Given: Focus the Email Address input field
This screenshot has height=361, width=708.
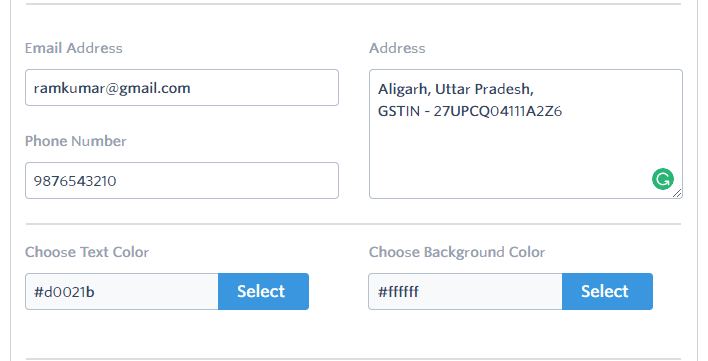Looking at the screenshot, I should 182,88.
